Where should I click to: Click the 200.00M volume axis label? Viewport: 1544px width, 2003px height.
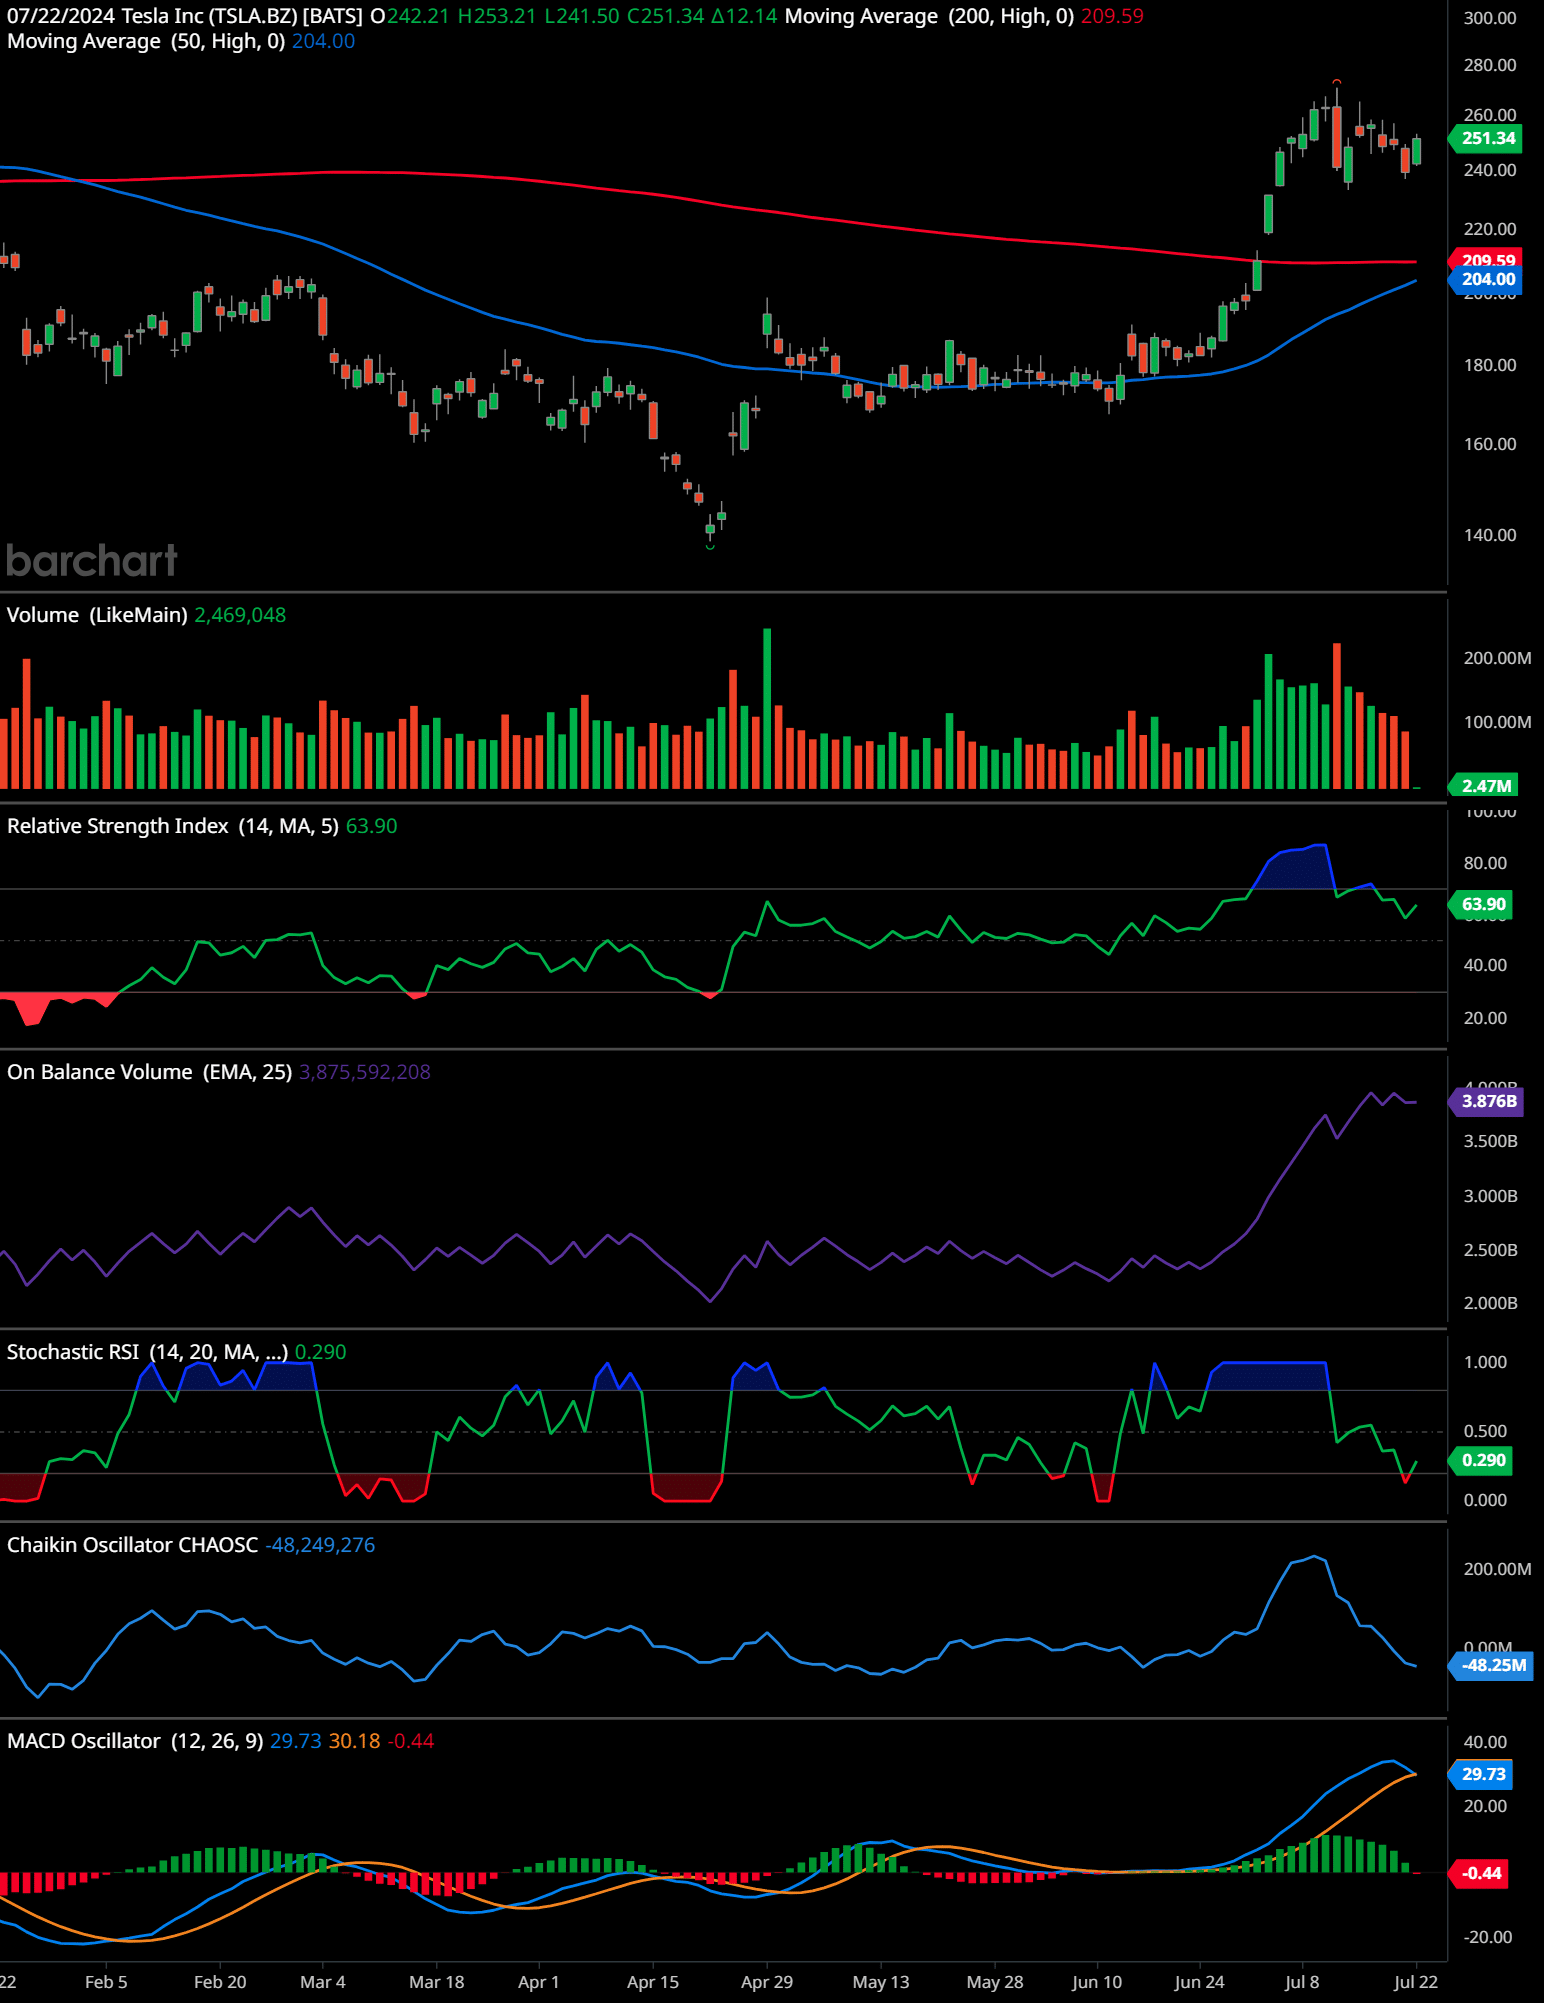coord(1497,658)
